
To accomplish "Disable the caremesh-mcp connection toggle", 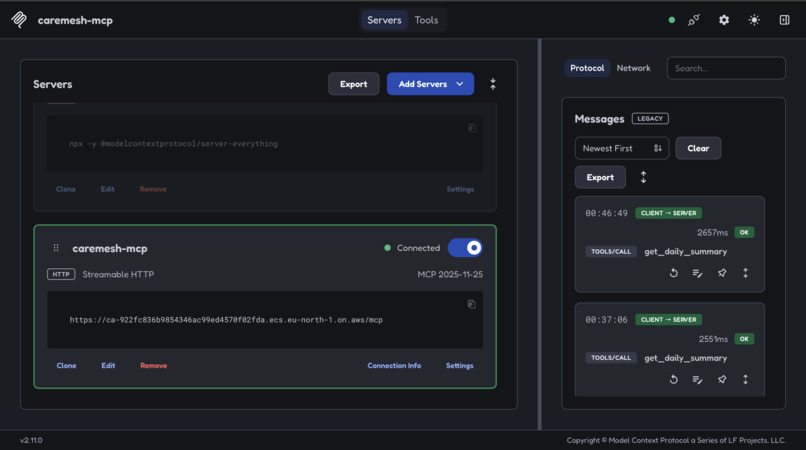I will coord(465,248).
